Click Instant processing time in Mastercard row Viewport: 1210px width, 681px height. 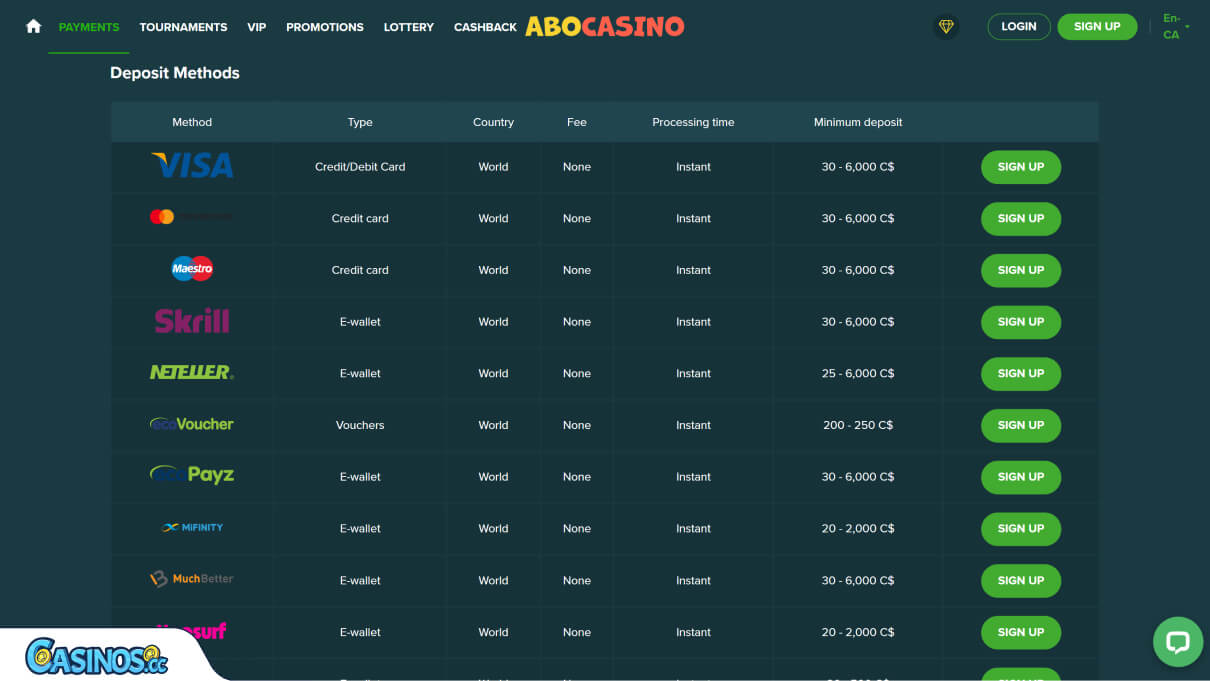(693, 218)
